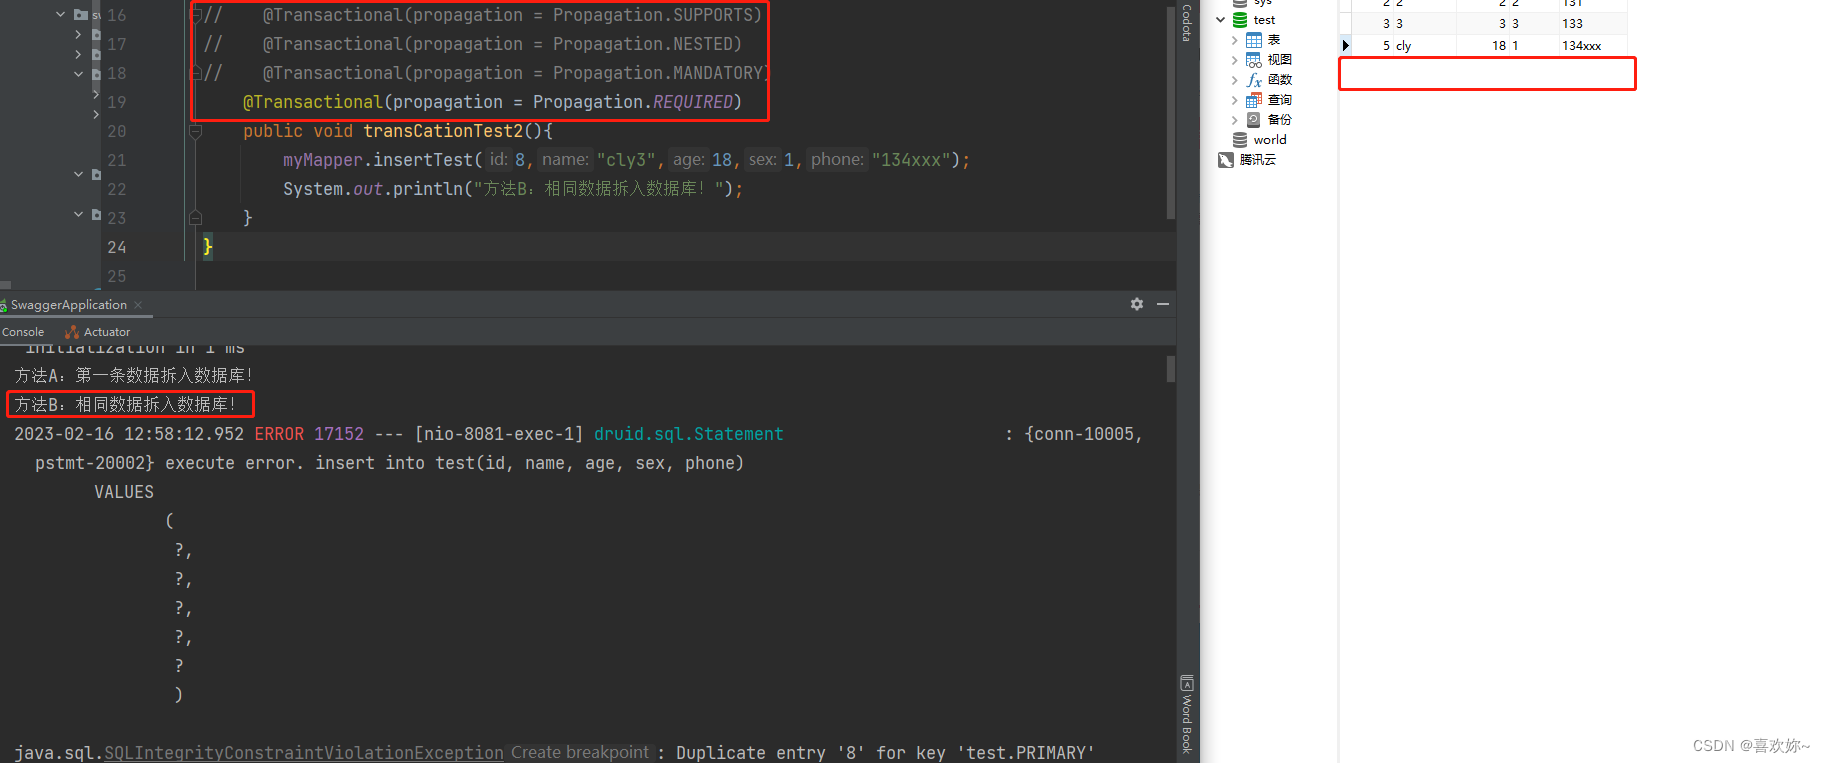Expand the 查询 node chevron
1825x763 pixels.
click(1235, 100)
